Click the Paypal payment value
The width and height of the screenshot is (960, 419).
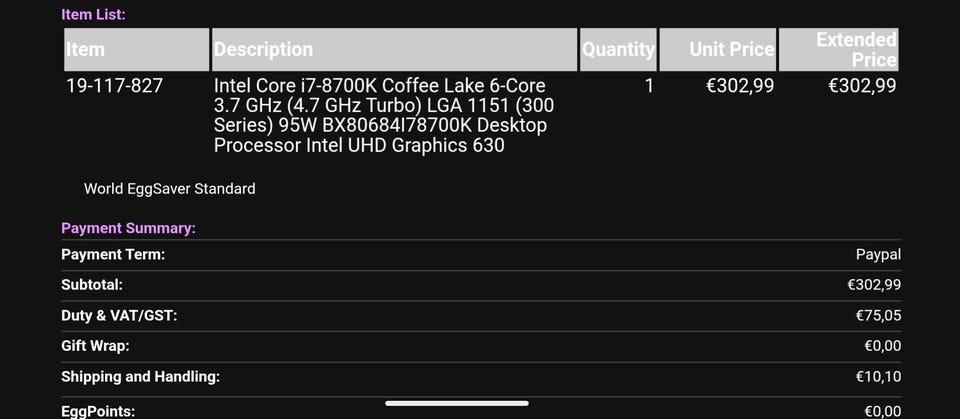[x=878, y=255]
